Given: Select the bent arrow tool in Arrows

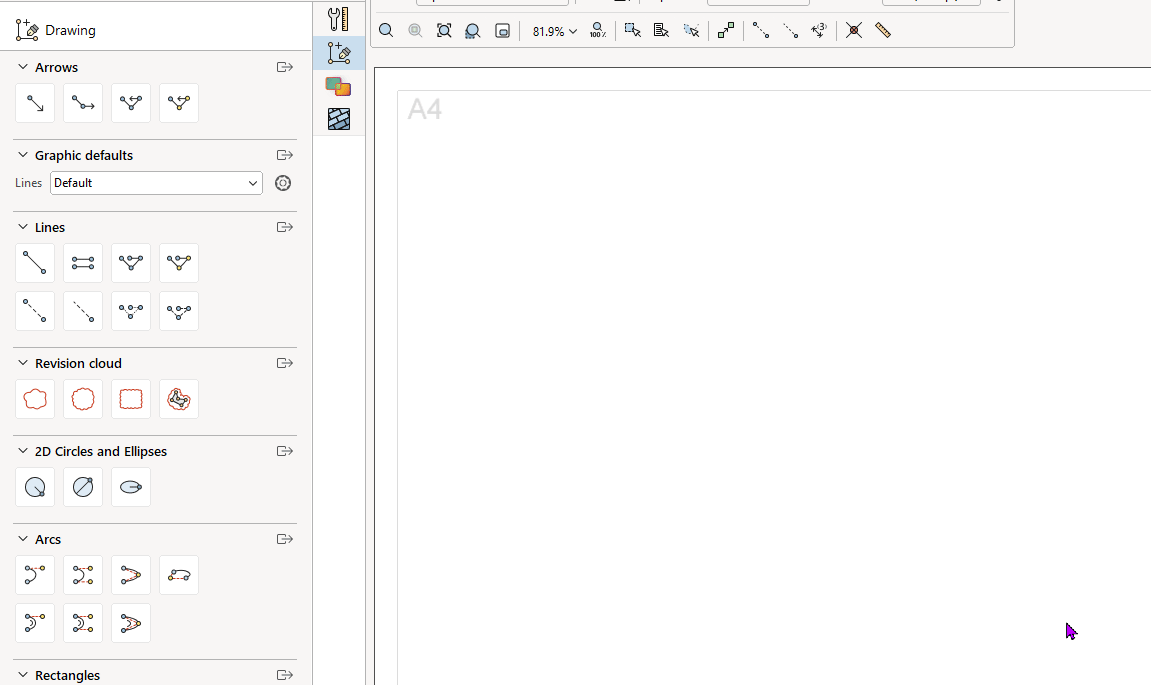Looking at the screenshot, I should (83, 104).
